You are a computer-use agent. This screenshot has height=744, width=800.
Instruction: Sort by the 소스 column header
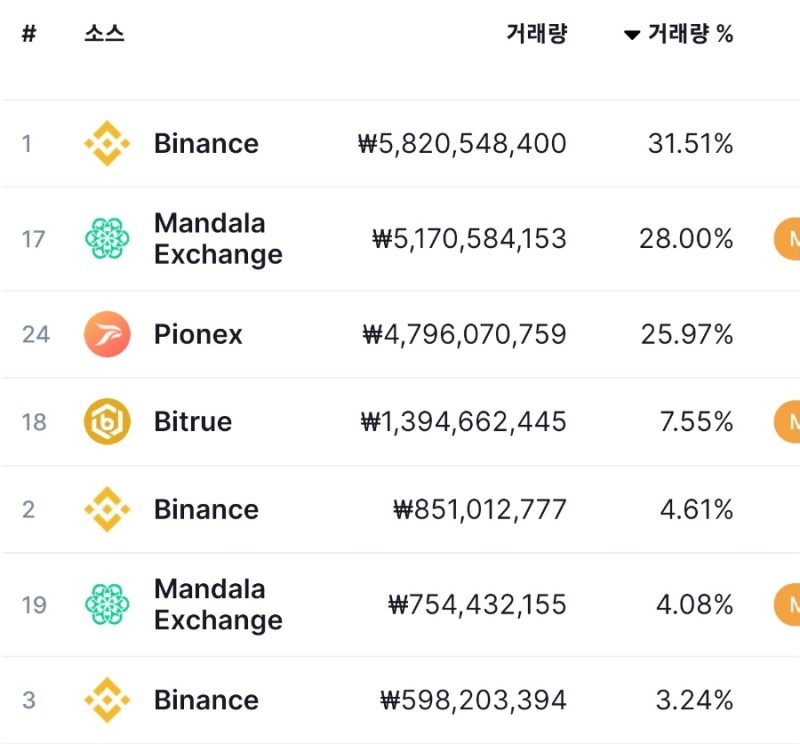[x=105, y=34]
